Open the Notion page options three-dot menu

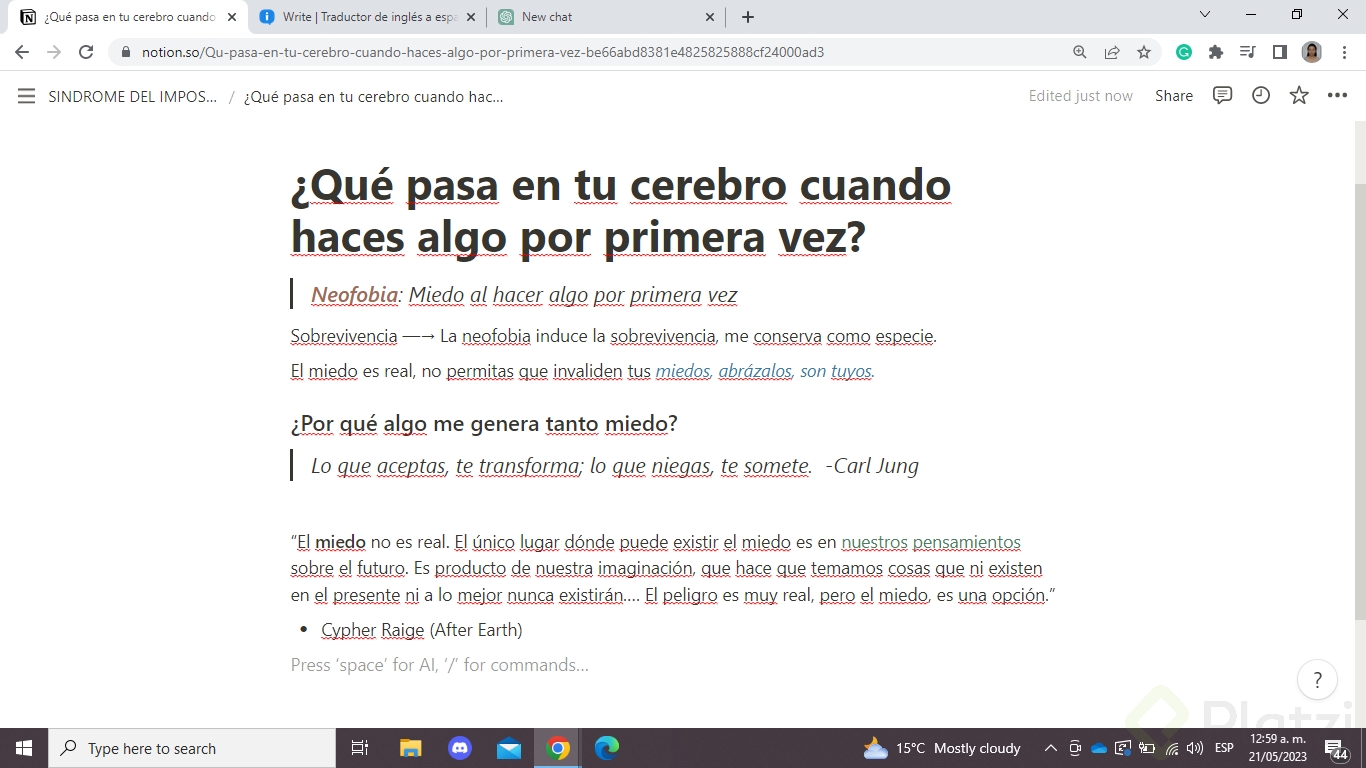click(x=1337, y=96)
